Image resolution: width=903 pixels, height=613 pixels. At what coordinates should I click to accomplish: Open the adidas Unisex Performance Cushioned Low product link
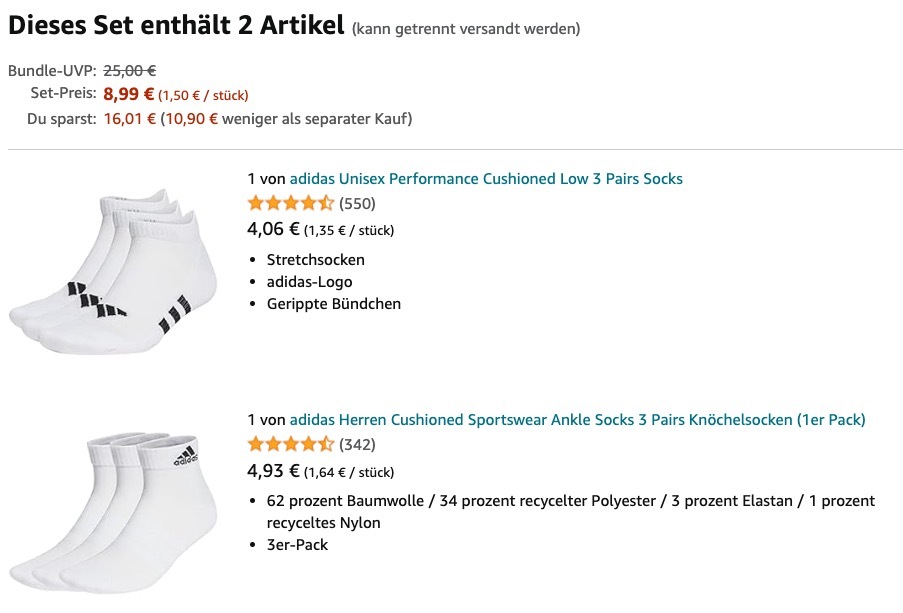click(486, 179)
